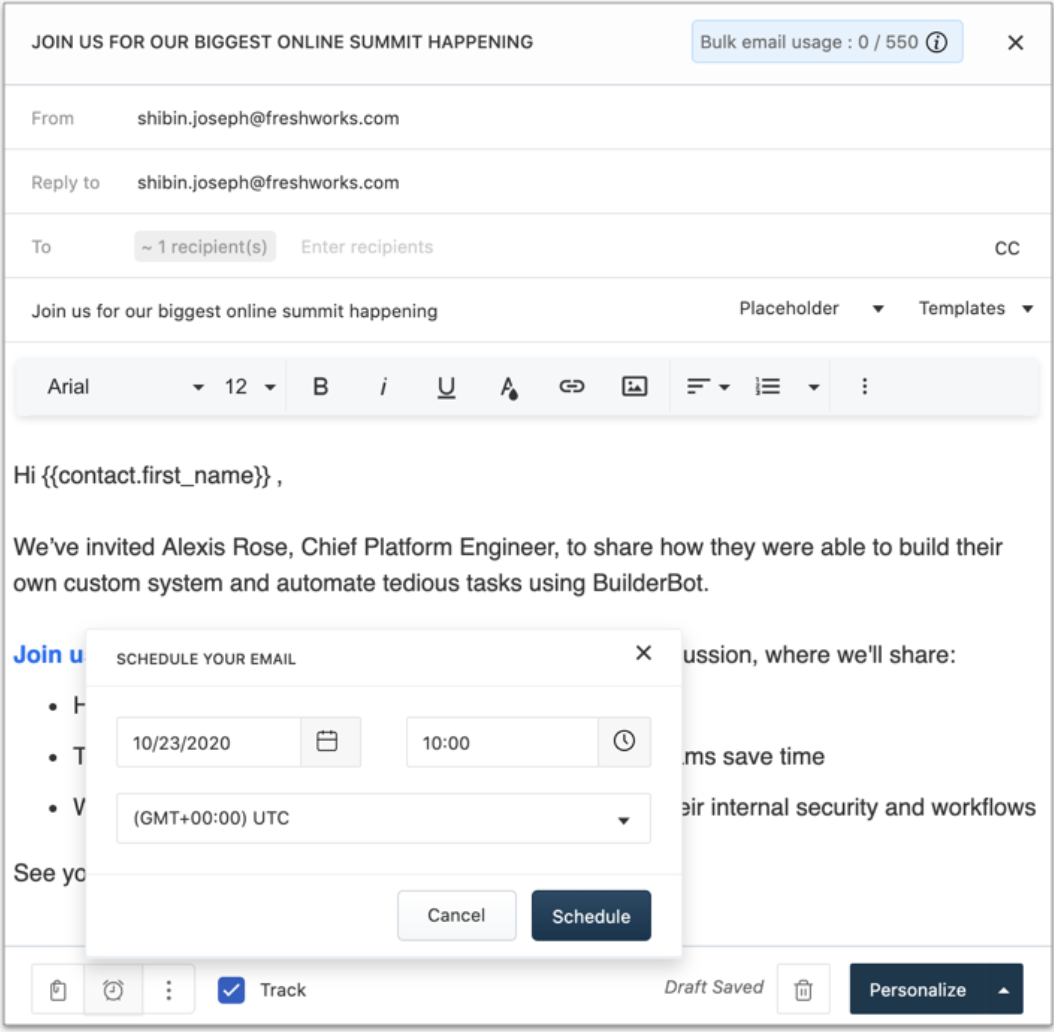Change the Arial font family

point(125,387)
